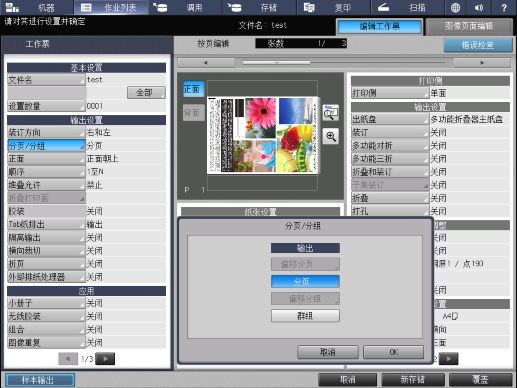Click the right arrow of page slider bar

pyautogui.click(x=482, y=63)
